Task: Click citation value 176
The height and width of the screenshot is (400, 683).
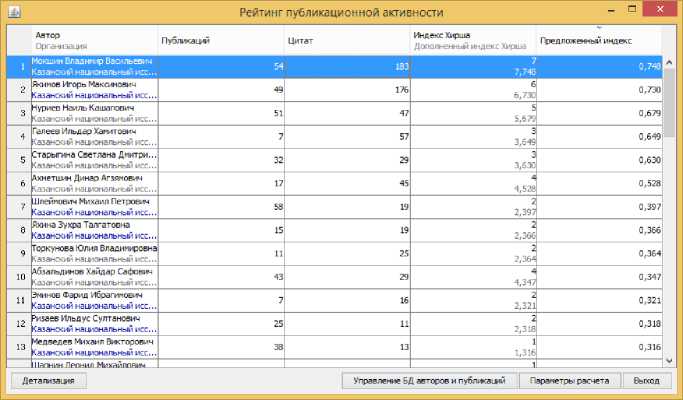Action: click(x=402, y=90)
